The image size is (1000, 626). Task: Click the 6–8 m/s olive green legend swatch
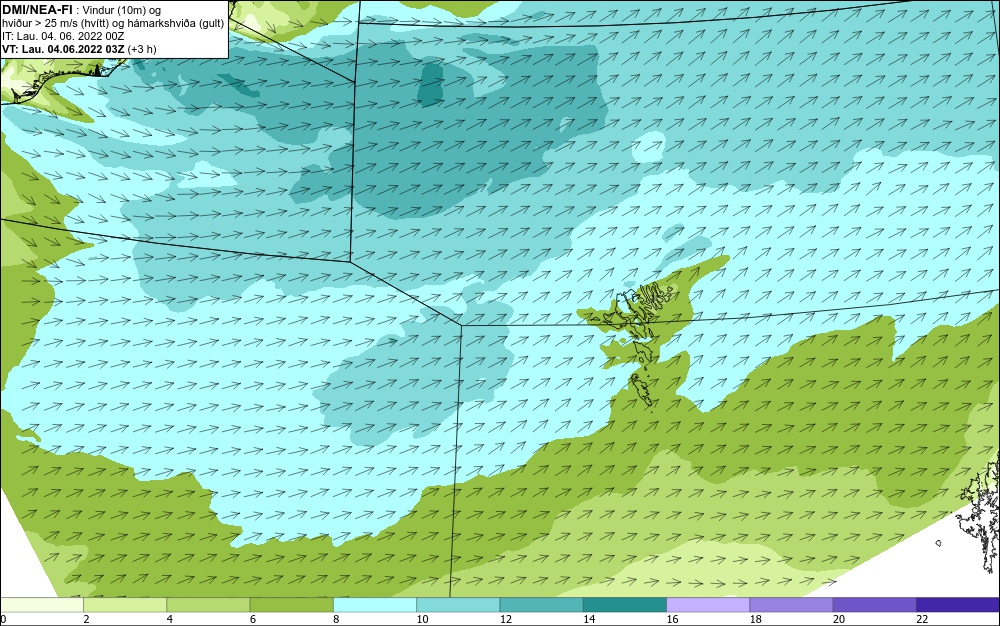coord(291,605)
